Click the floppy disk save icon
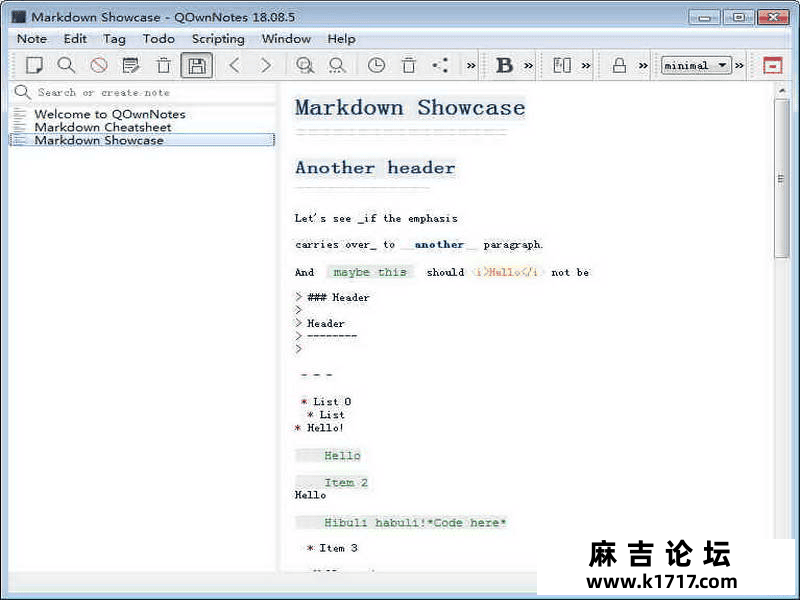Image resolution: width=800 pixels, height=600 pixels. pyautogui.click(x=196, y=65)
